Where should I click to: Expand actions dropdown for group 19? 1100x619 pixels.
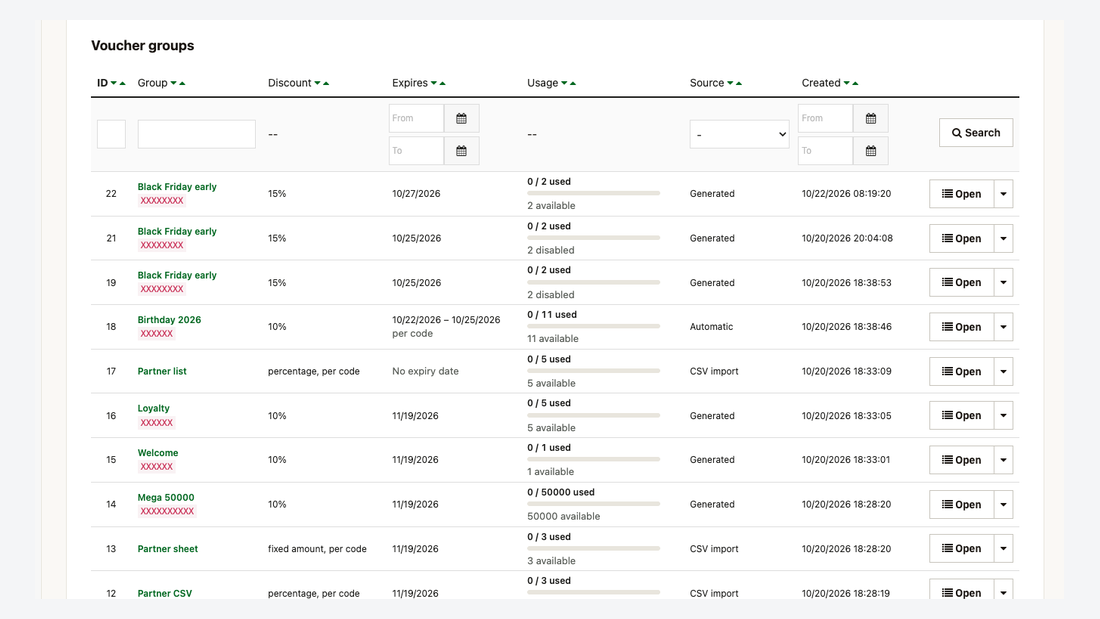point(1003,282)
